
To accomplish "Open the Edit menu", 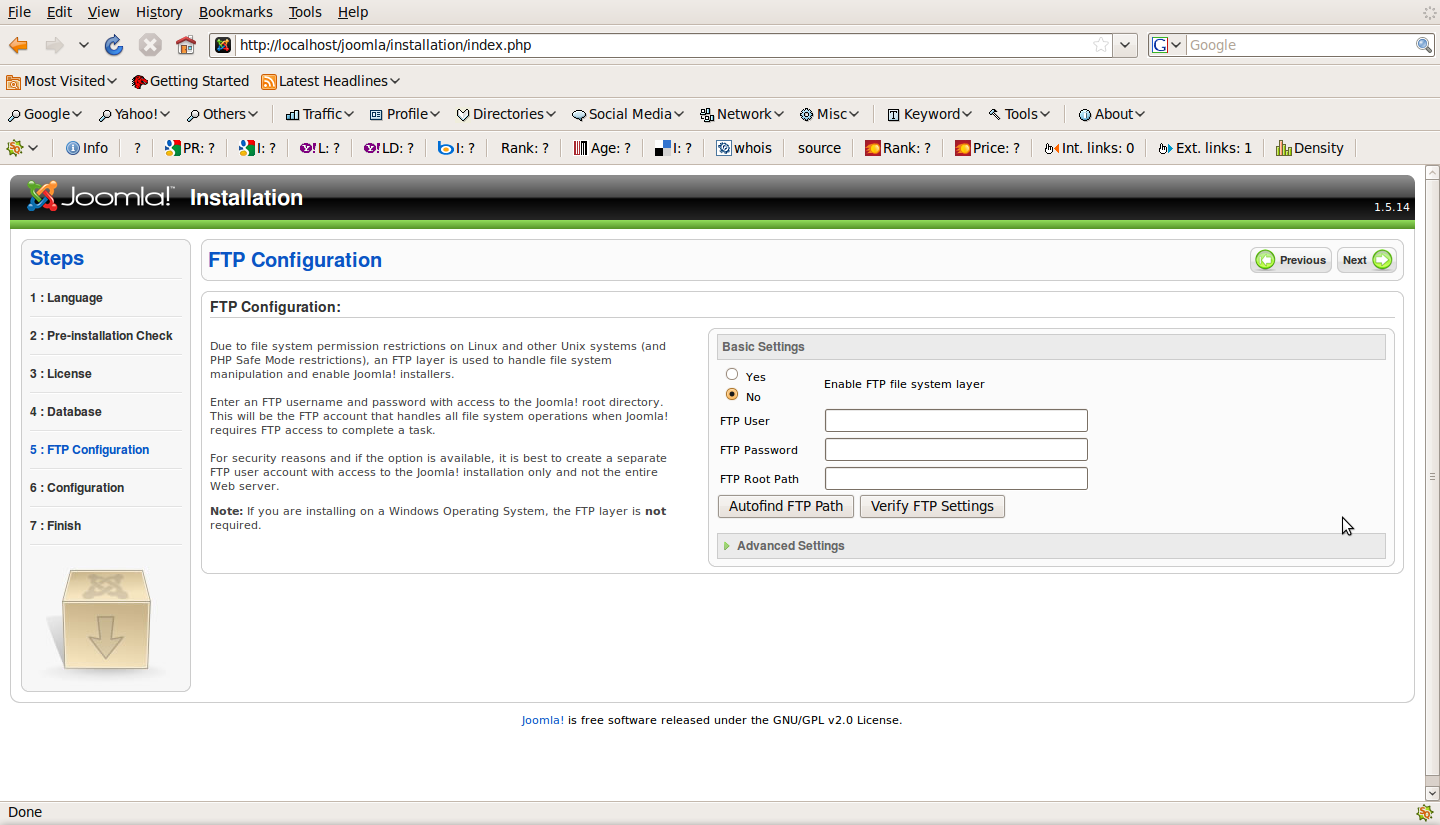I will coord(59,12).
